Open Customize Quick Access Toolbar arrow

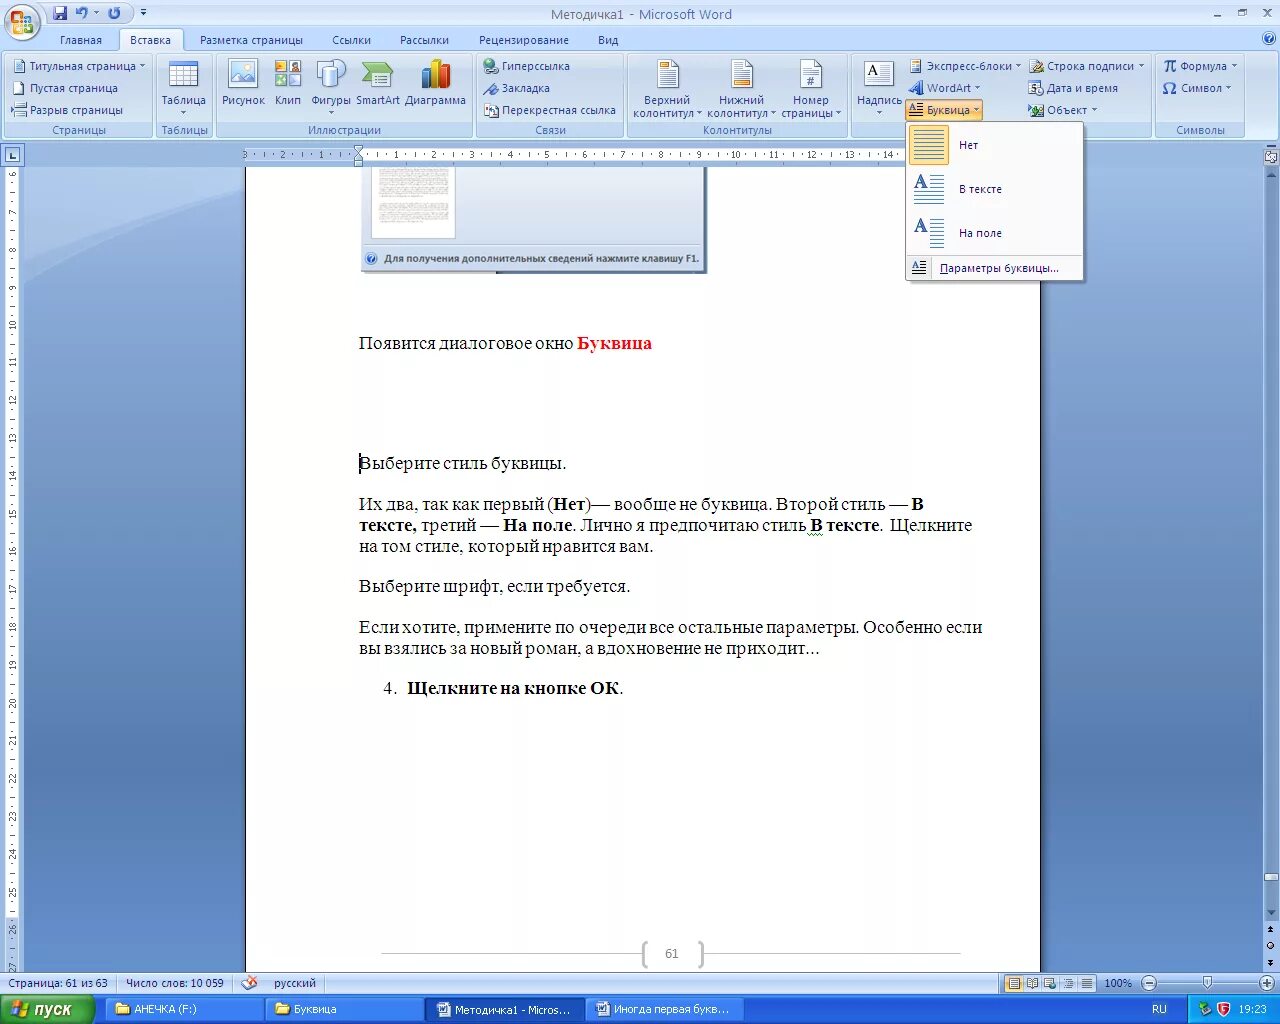pyautogui.click(x=143, y=13)
